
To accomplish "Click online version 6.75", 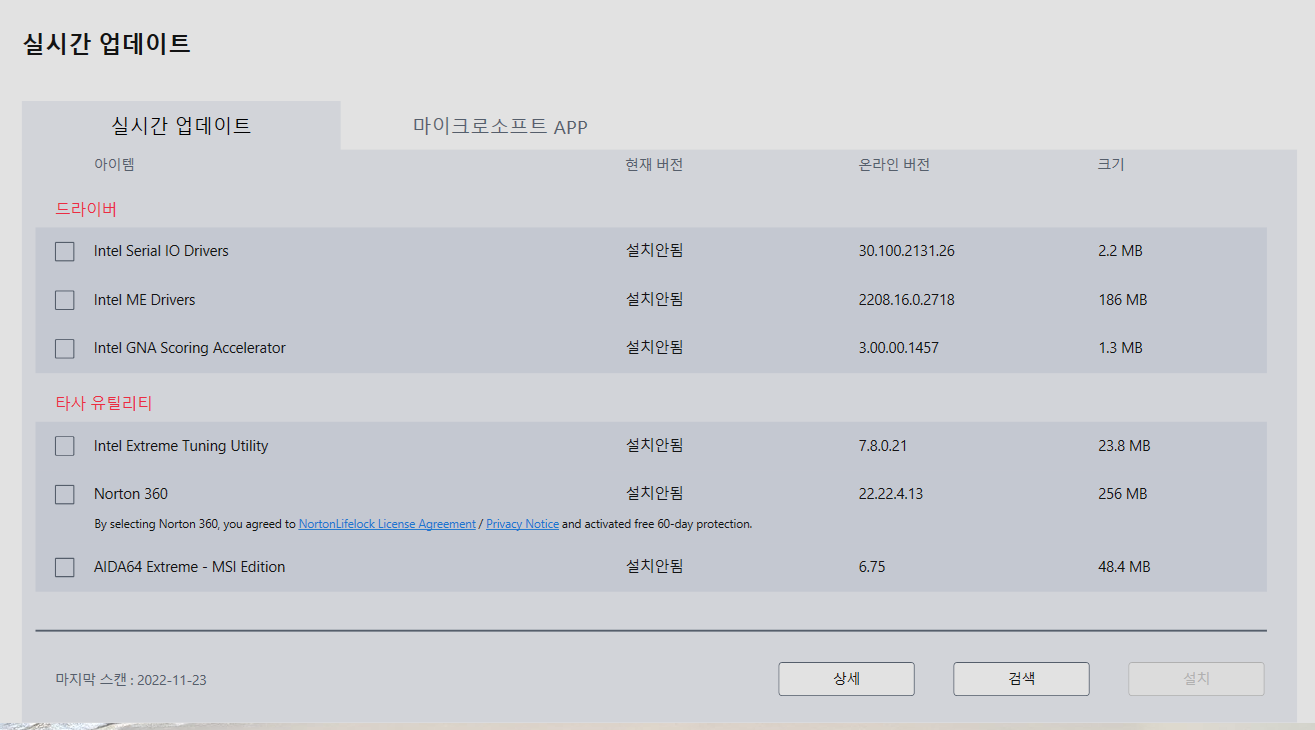I will click(x=872, y=567).
